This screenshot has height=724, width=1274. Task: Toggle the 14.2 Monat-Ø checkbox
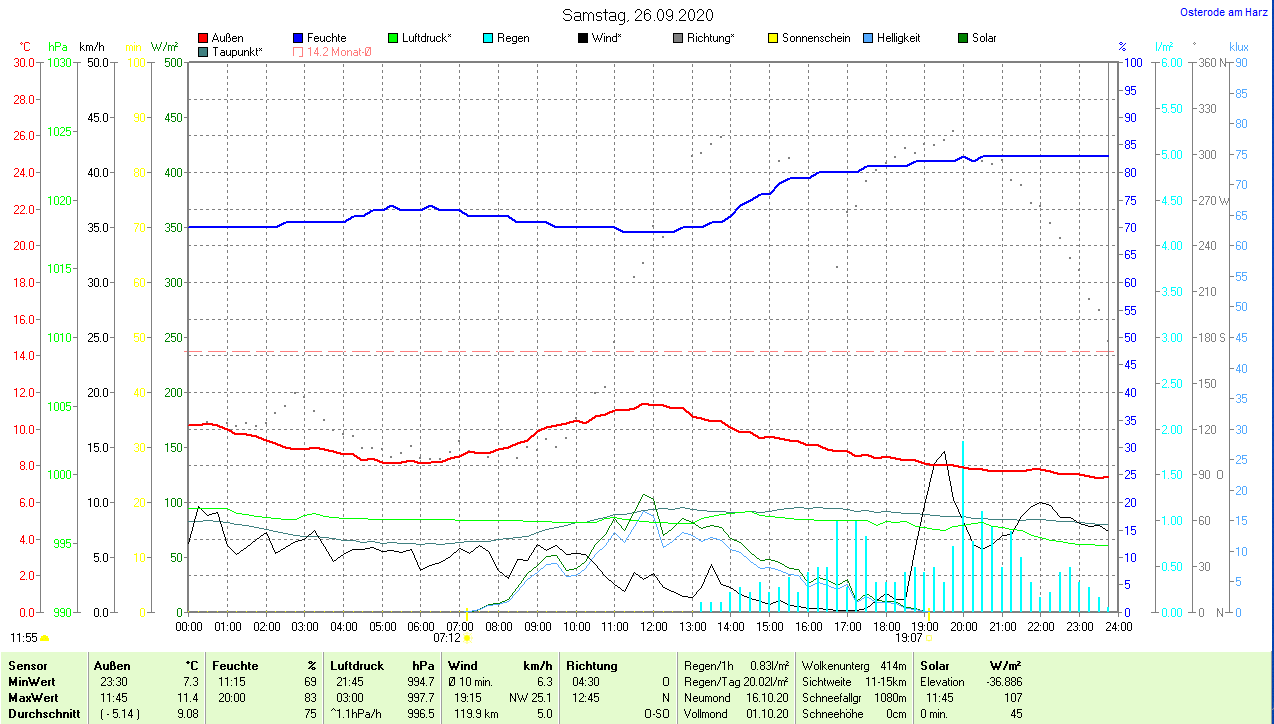click(299, 52)
